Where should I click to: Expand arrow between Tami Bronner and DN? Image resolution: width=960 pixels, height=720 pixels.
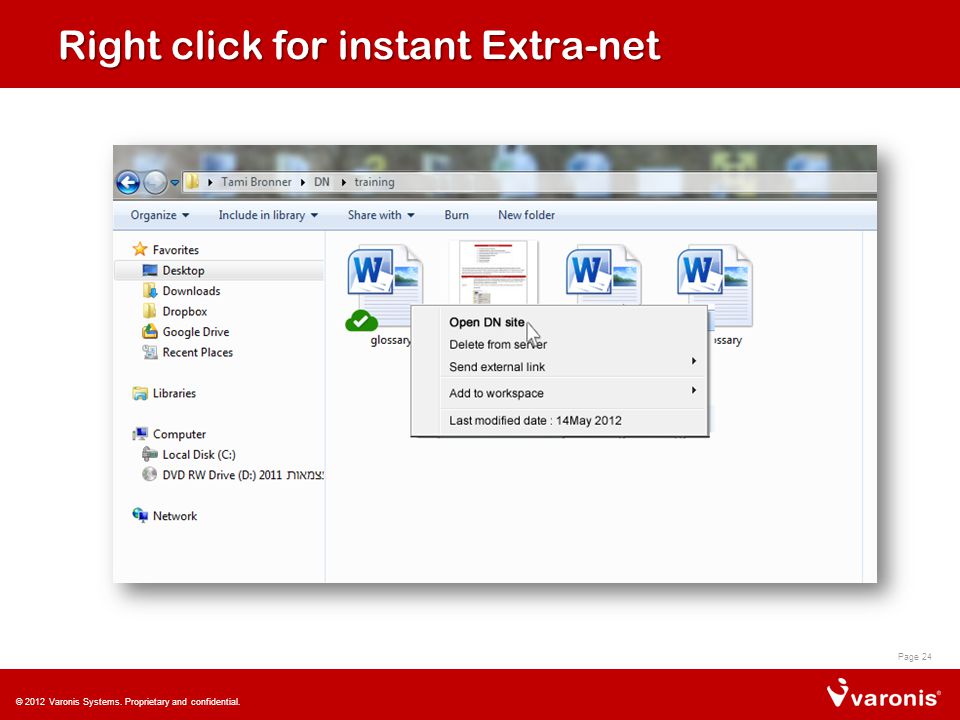click(302, 182)
